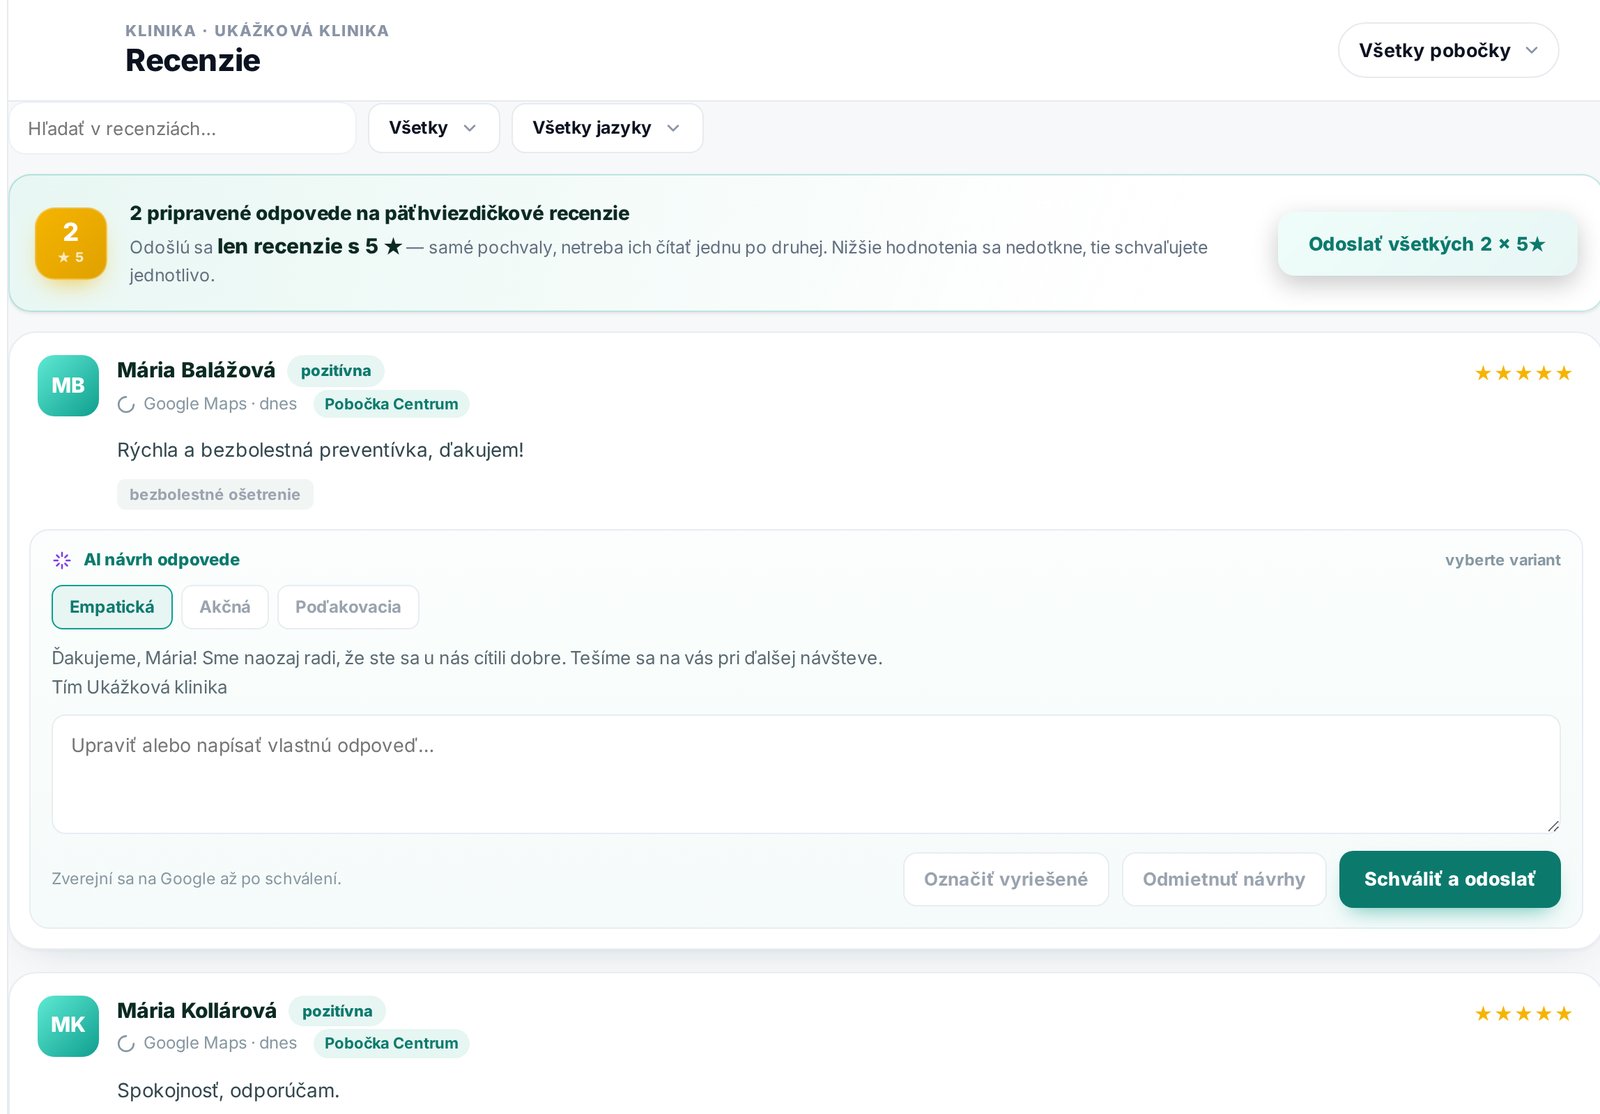Click five-star rating of Mária Kollárová's review

click(x=1523, y=1014)
